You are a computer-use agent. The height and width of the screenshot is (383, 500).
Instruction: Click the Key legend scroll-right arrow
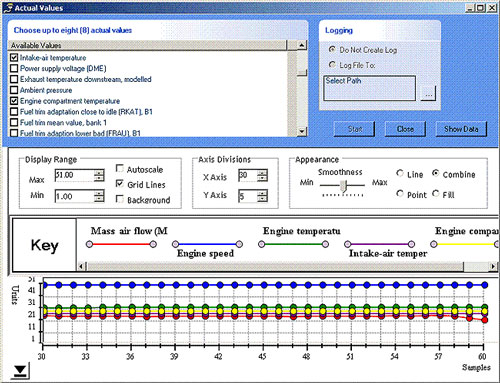point(493,266)
